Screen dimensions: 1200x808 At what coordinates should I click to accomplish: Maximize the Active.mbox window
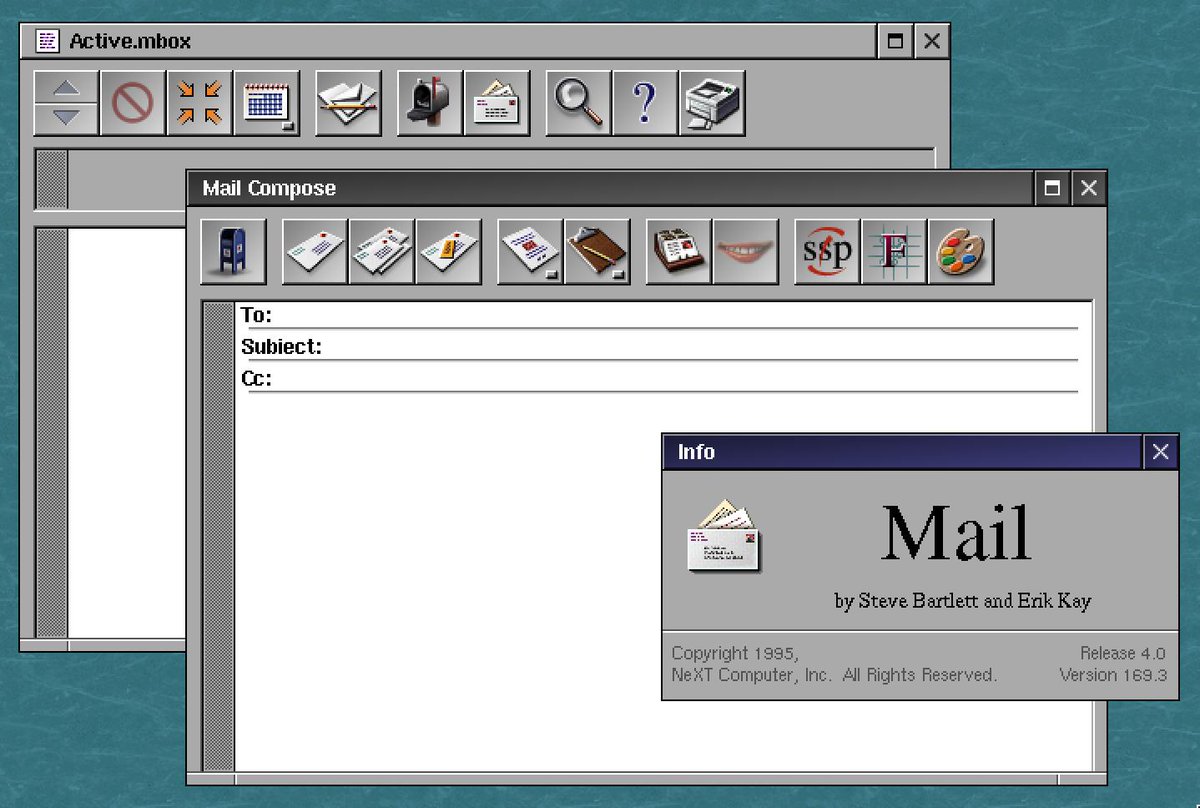point(895,41)
